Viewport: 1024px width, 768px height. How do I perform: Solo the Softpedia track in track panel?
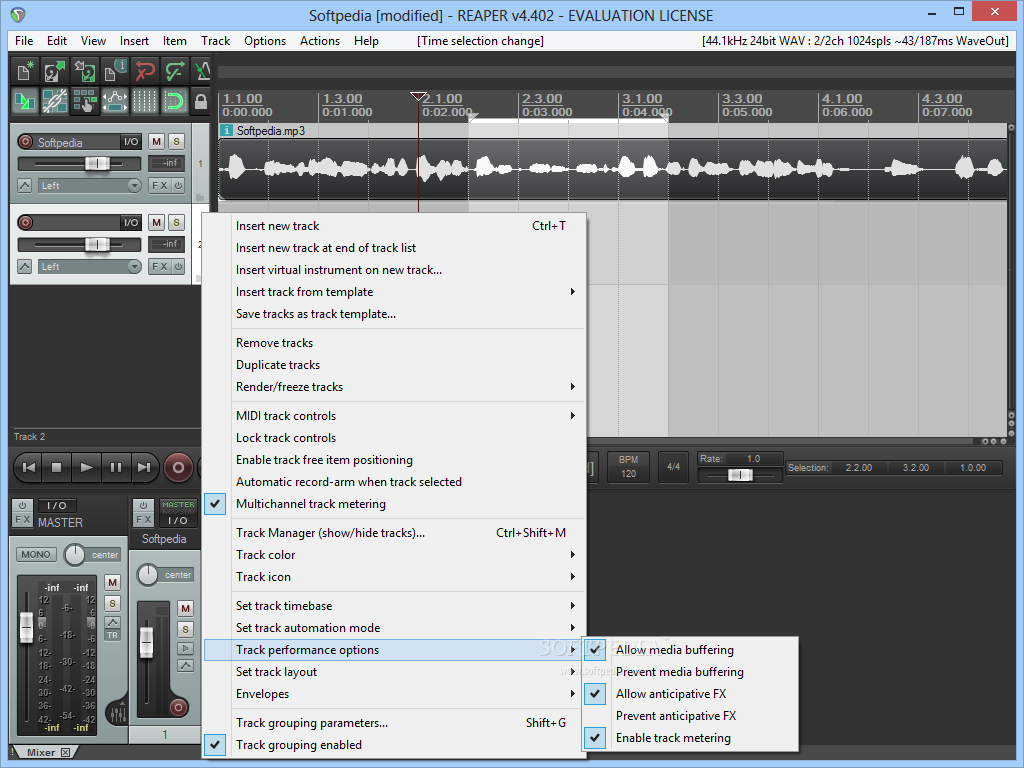point(176,142)
